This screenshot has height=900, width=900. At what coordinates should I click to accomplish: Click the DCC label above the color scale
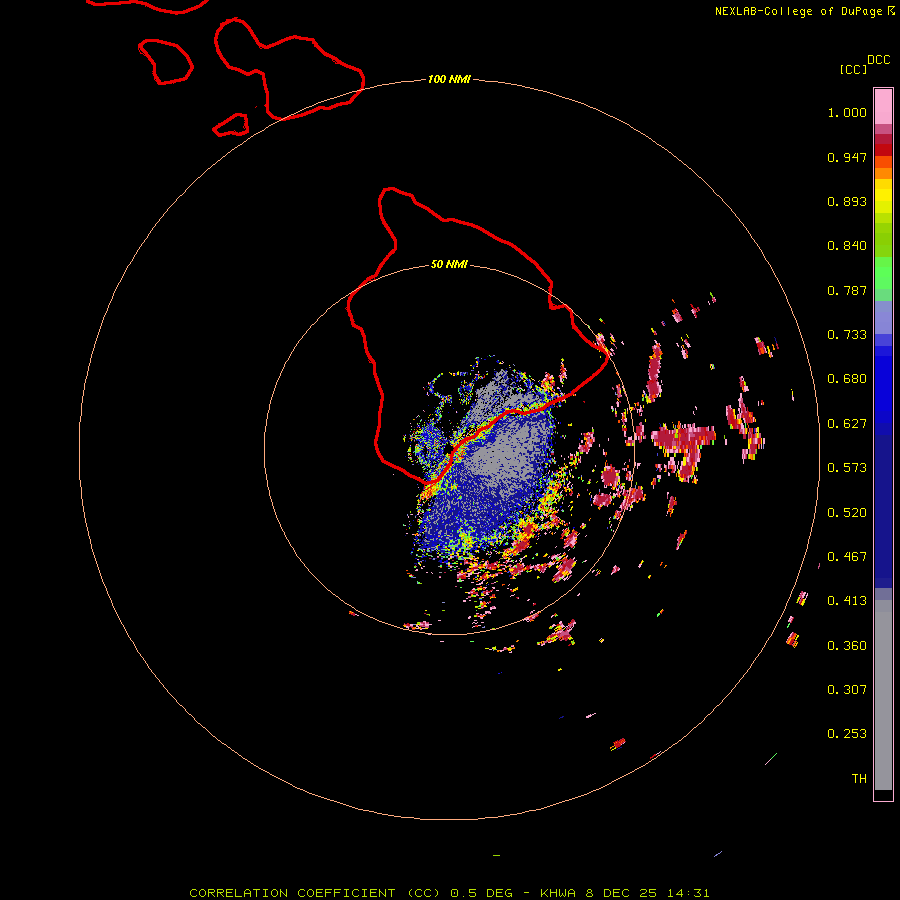(878, 60)
